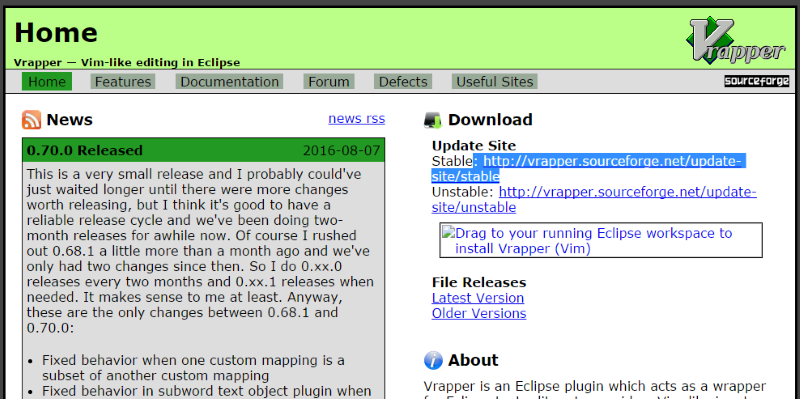
Task: Open the Documentation tab
Action: coord(230,82)
